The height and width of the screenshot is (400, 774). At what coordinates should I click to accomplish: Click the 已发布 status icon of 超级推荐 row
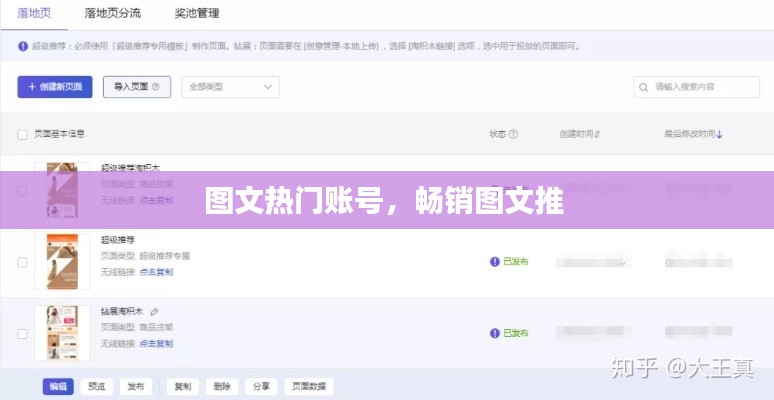tap(494, 262)
